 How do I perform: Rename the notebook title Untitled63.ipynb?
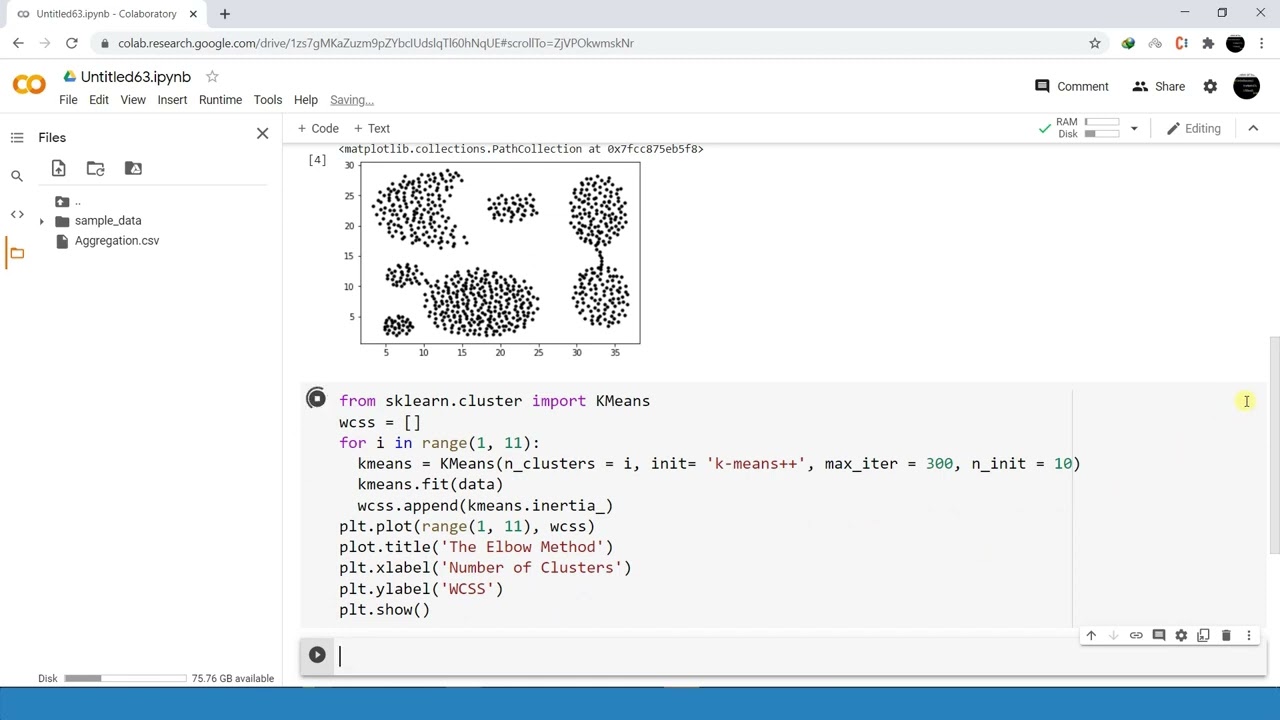tap(135, 77)
